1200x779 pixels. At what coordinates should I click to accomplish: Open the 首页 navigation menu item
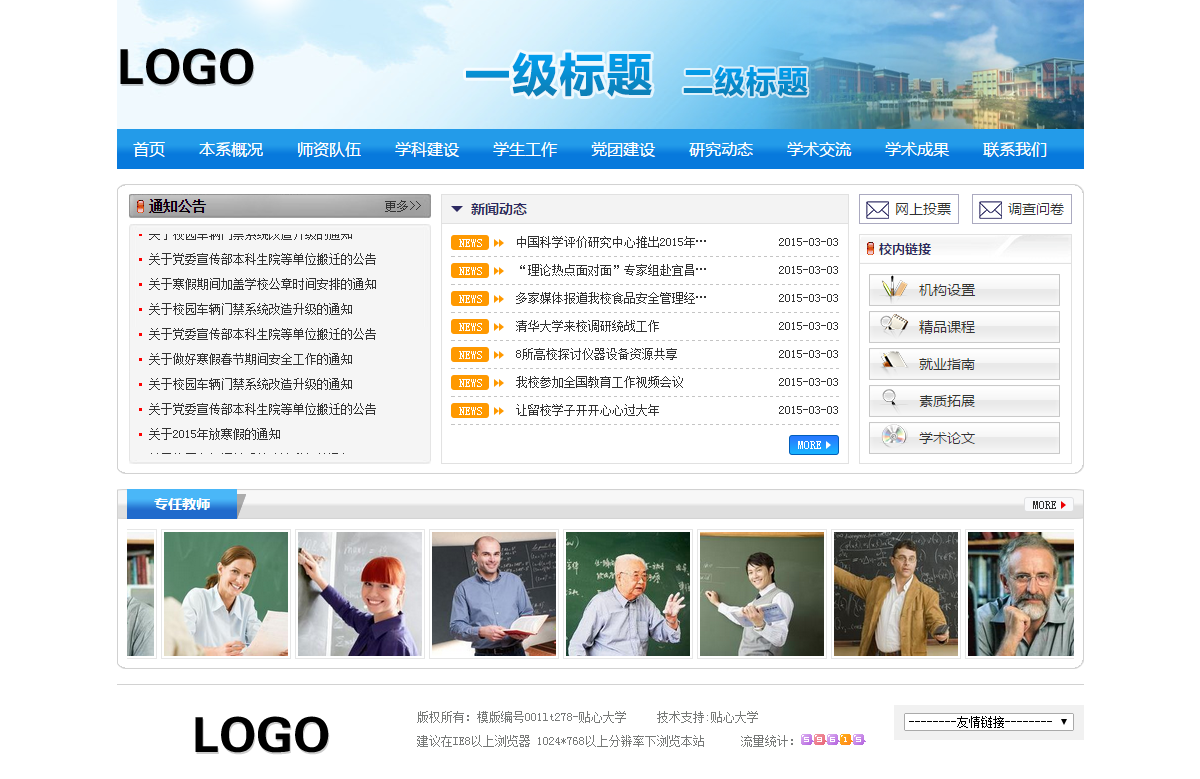point(149,150)
